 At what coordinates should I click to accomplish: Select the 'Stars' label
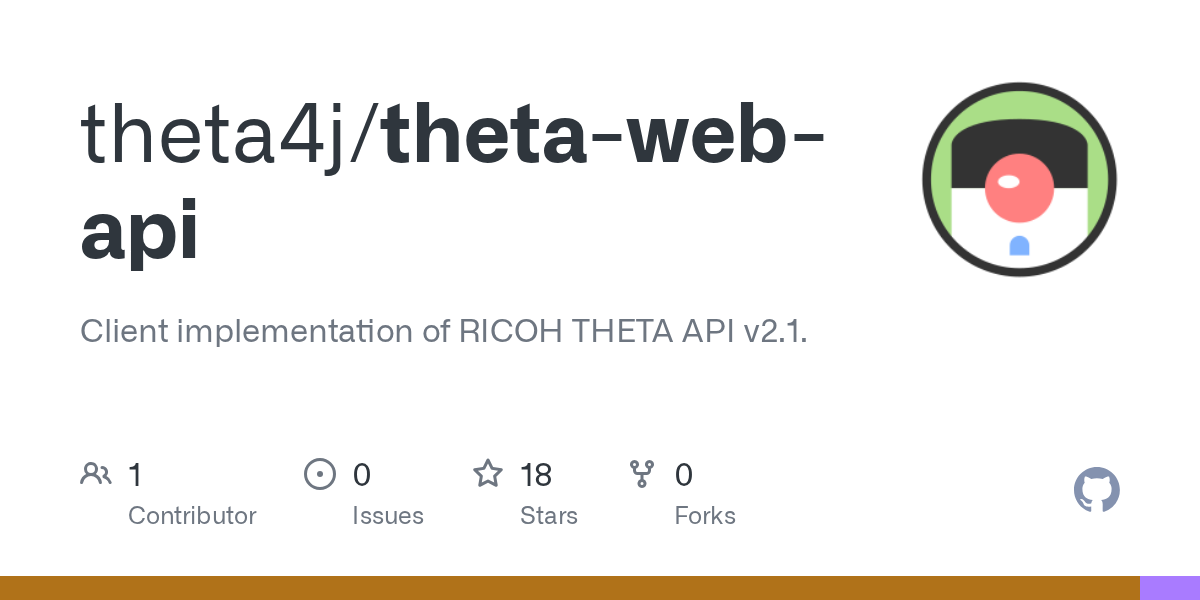(x=548, y=516)
